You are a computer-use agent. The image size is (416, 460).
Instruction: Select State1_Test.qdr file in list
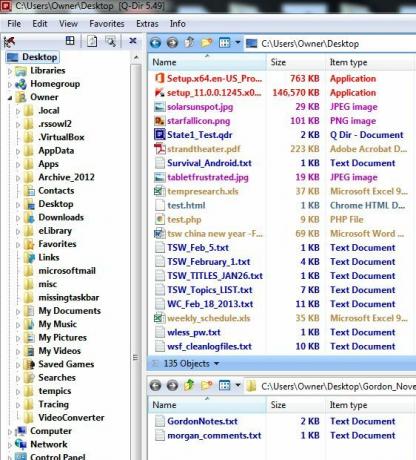pyautogui.click(x=199, y=135)
